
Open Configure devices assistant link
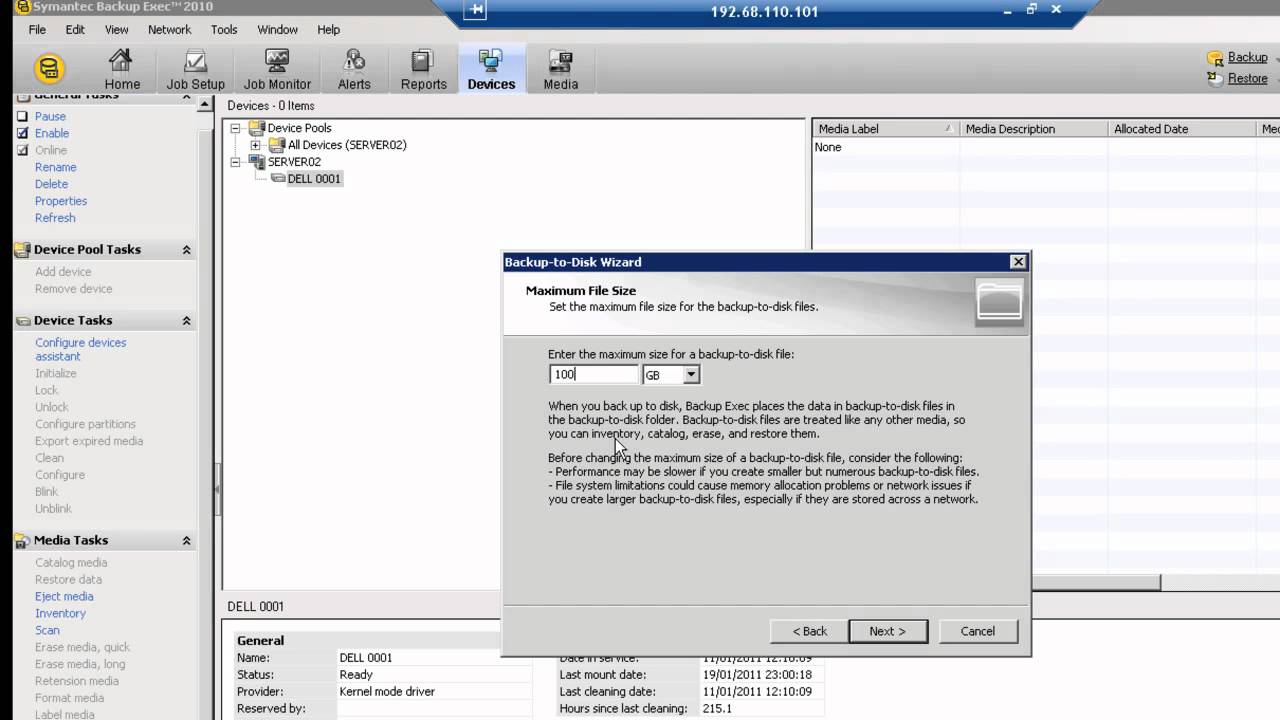point(81,349)
